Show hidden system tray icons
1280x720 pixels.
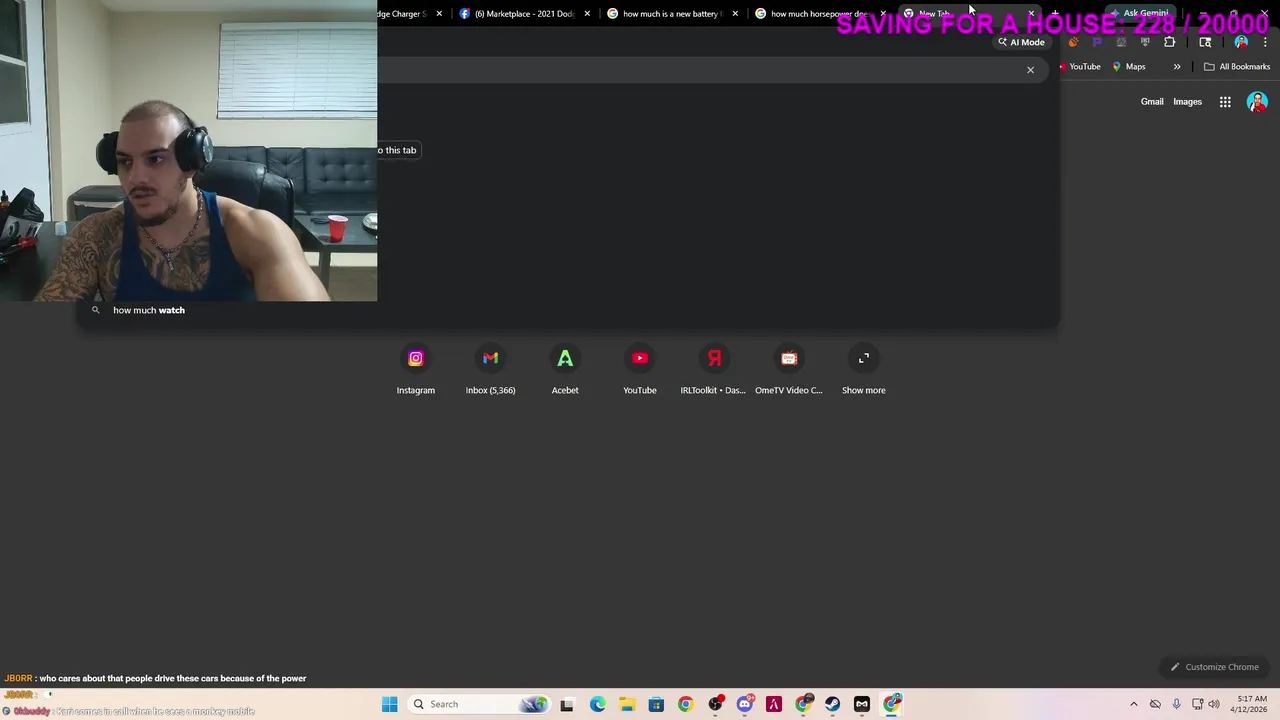coord(1133,704)
